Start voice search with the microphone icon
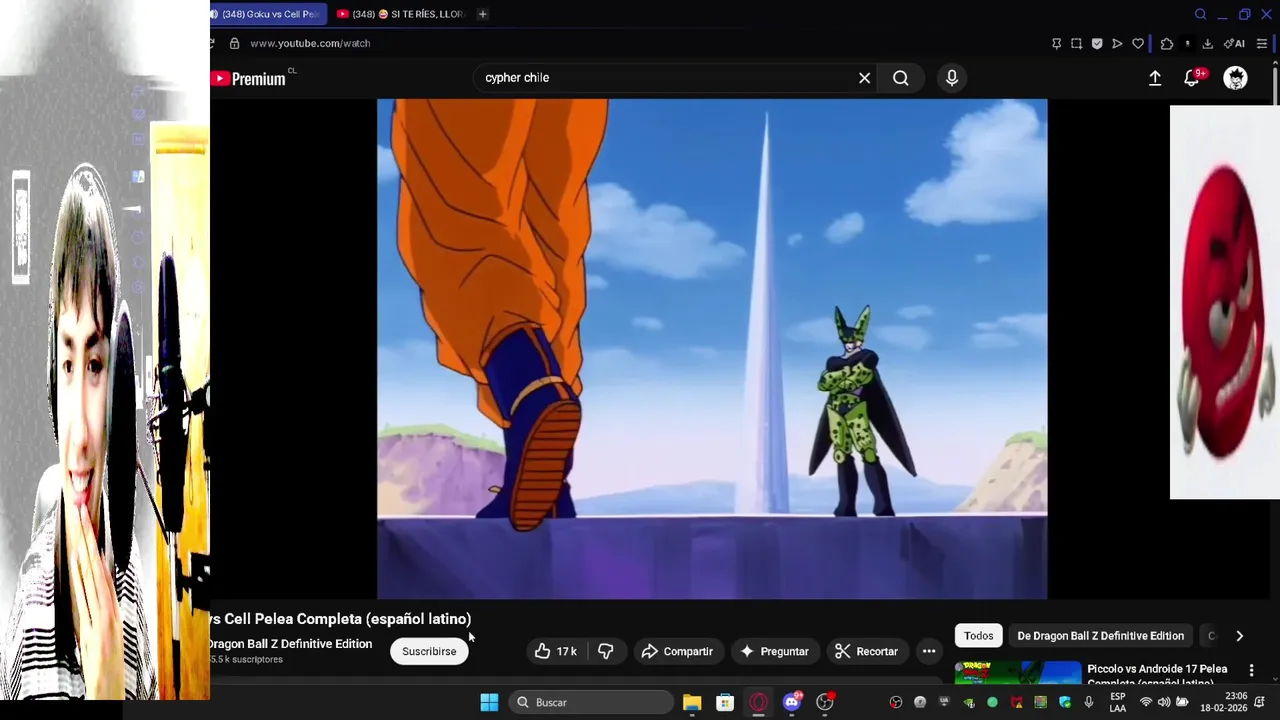Viewport: 1280px width, 720px height. 952,78
